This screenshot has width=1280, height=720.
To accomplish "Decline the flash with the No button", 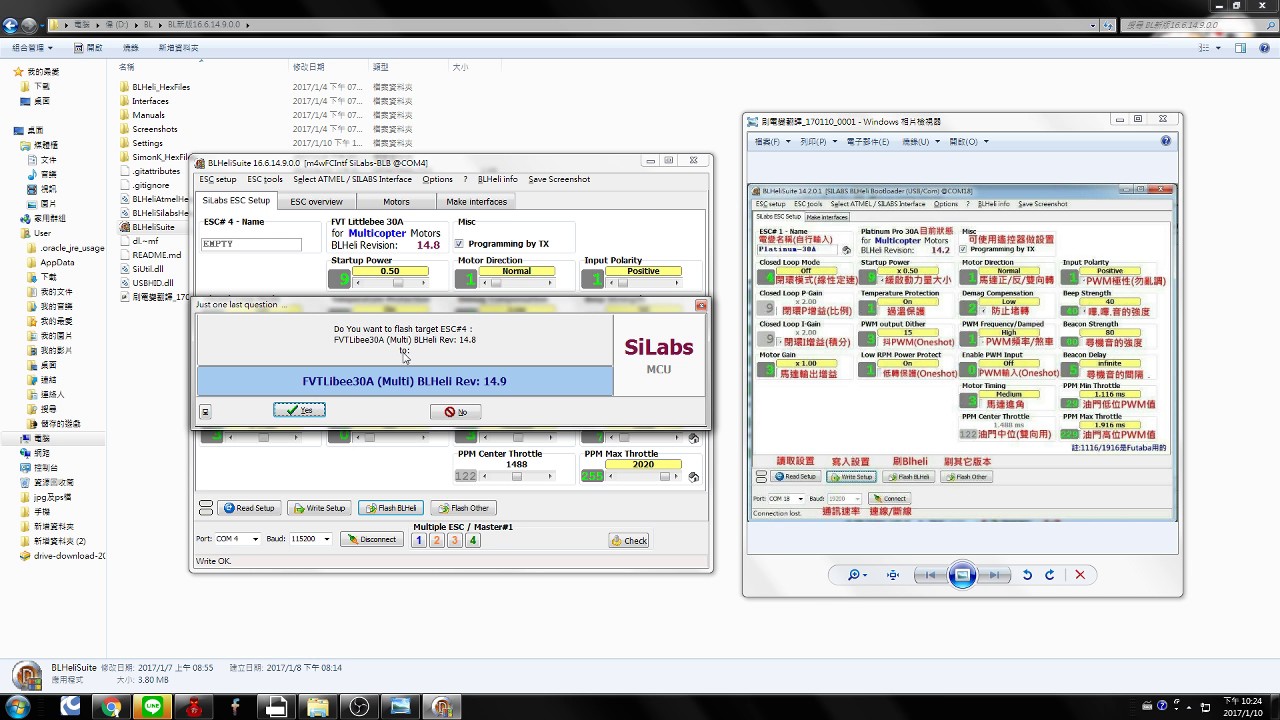I will [456, 412].
